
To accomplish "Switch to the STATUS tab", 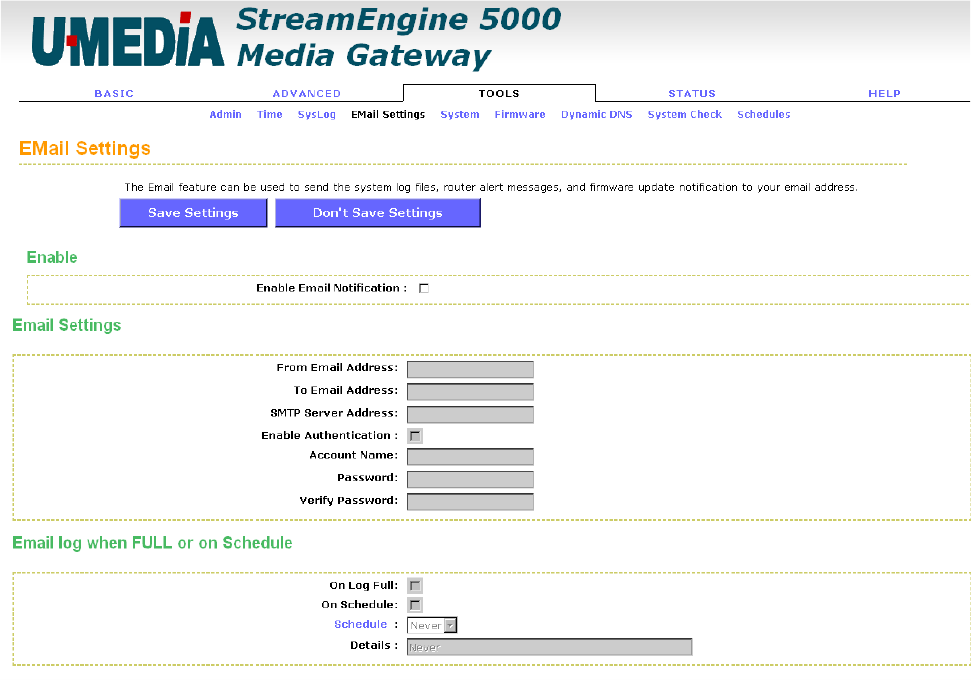I will pos(692,94).
